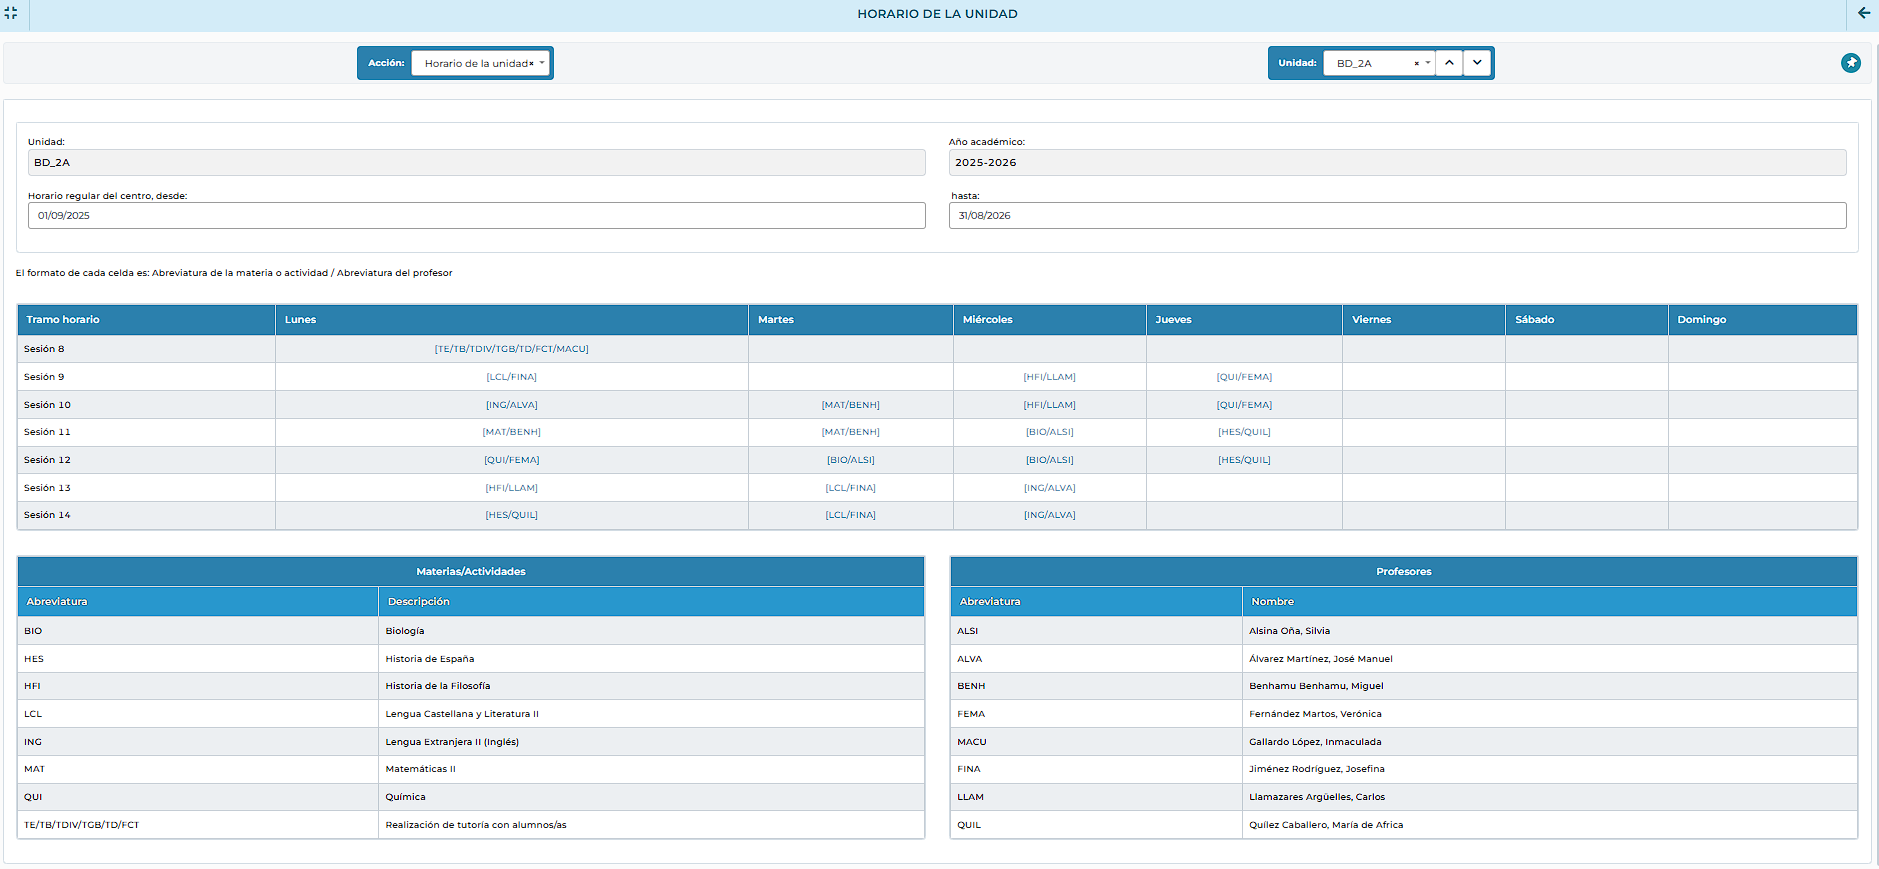Click the round pin icon on the toolbar
Viewport: 1879px width, 869px height.
(1851, 63)
